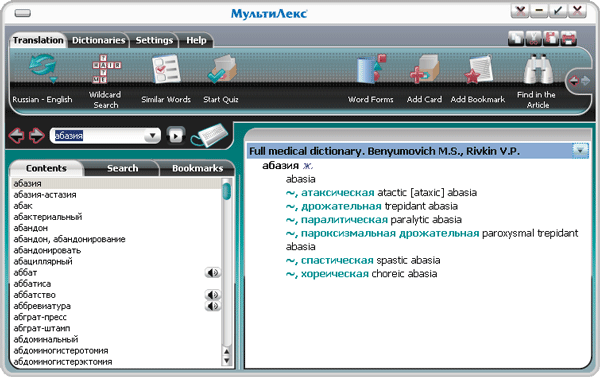Image resolution: width=600 pixels, height=377 pixels.
Task: Add Bookmark for the current article
Action: coord(478,70)
